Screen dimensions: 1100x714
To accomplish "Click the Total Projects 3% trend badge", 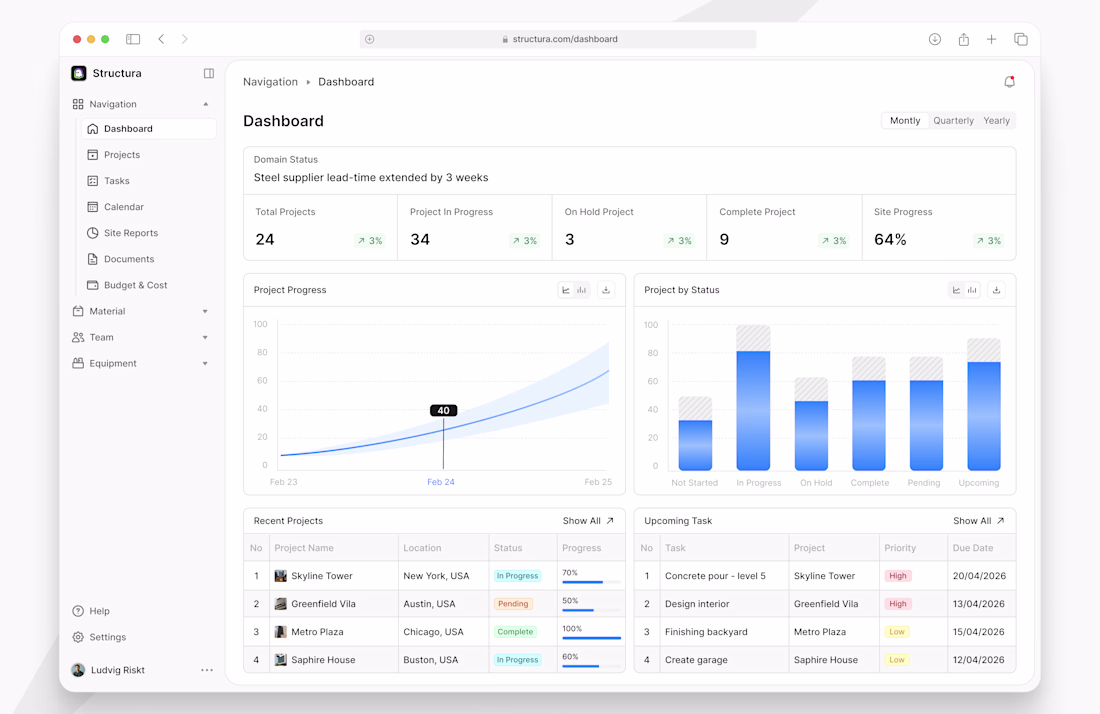I will click(x=369, y=241).
